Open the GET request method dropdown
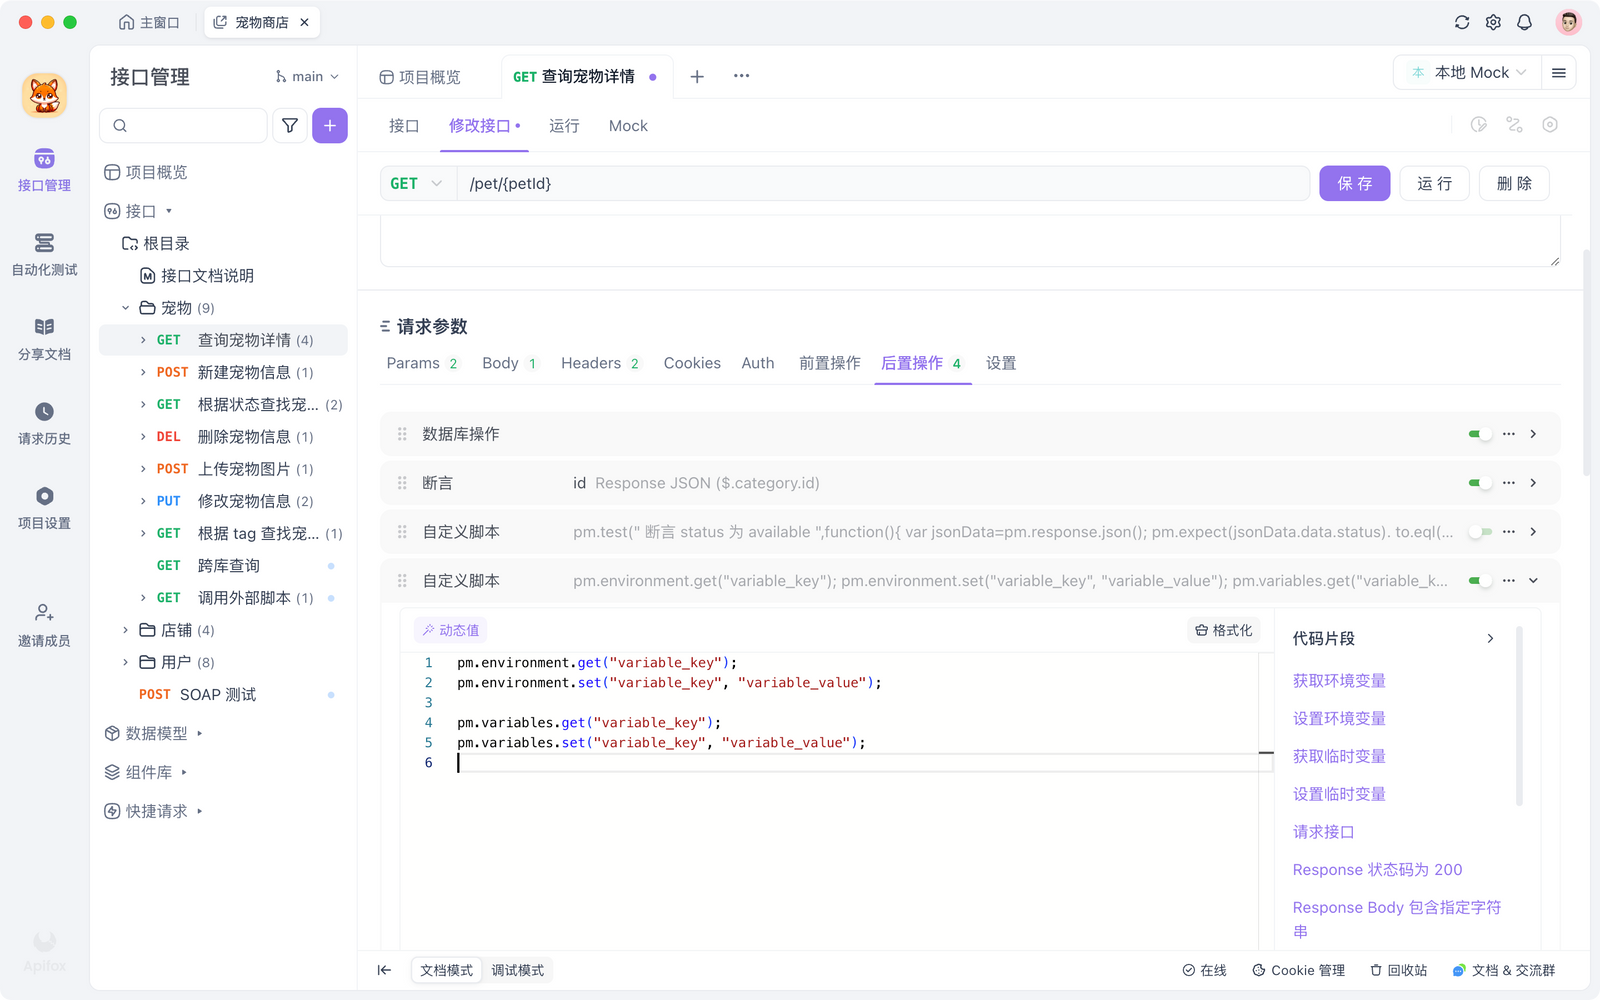The height and width of the screenshot is (1000, 1600). pyautogui.click(x=416, y=183)
